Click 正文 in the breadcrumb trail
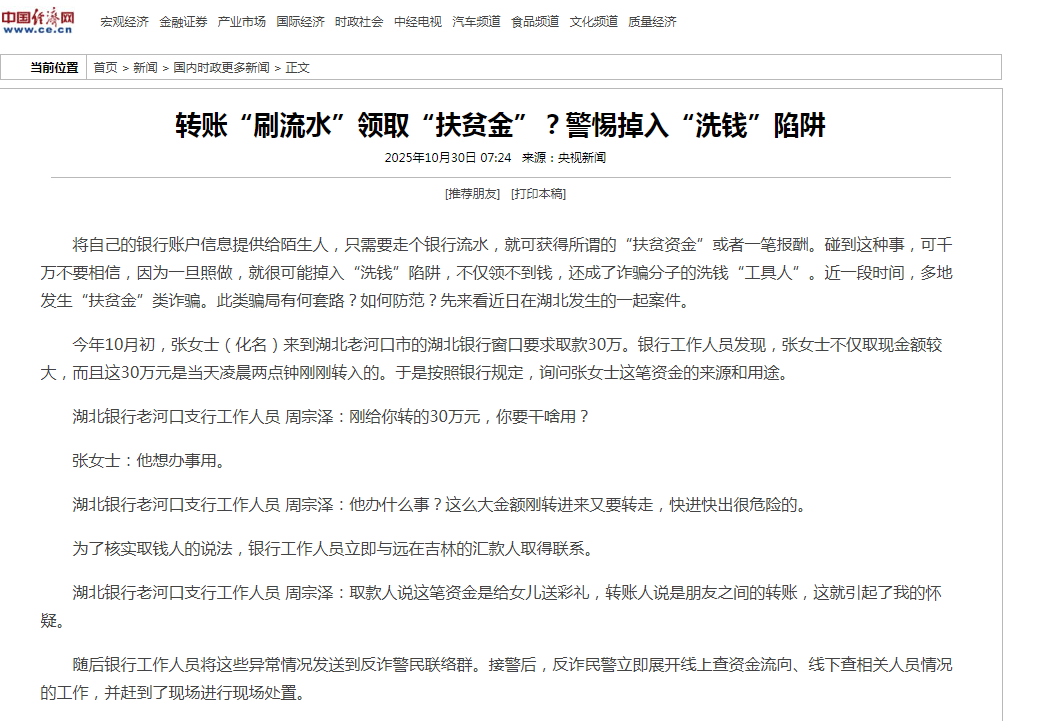Viewport: 1041px width, 721px height. 298,68
